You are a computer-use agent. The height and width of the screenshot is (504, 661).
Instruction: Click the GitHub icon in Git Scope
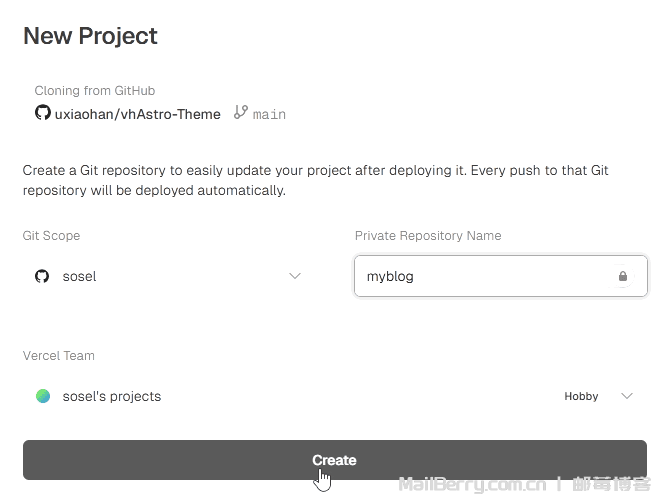click(x=42, y=276)
